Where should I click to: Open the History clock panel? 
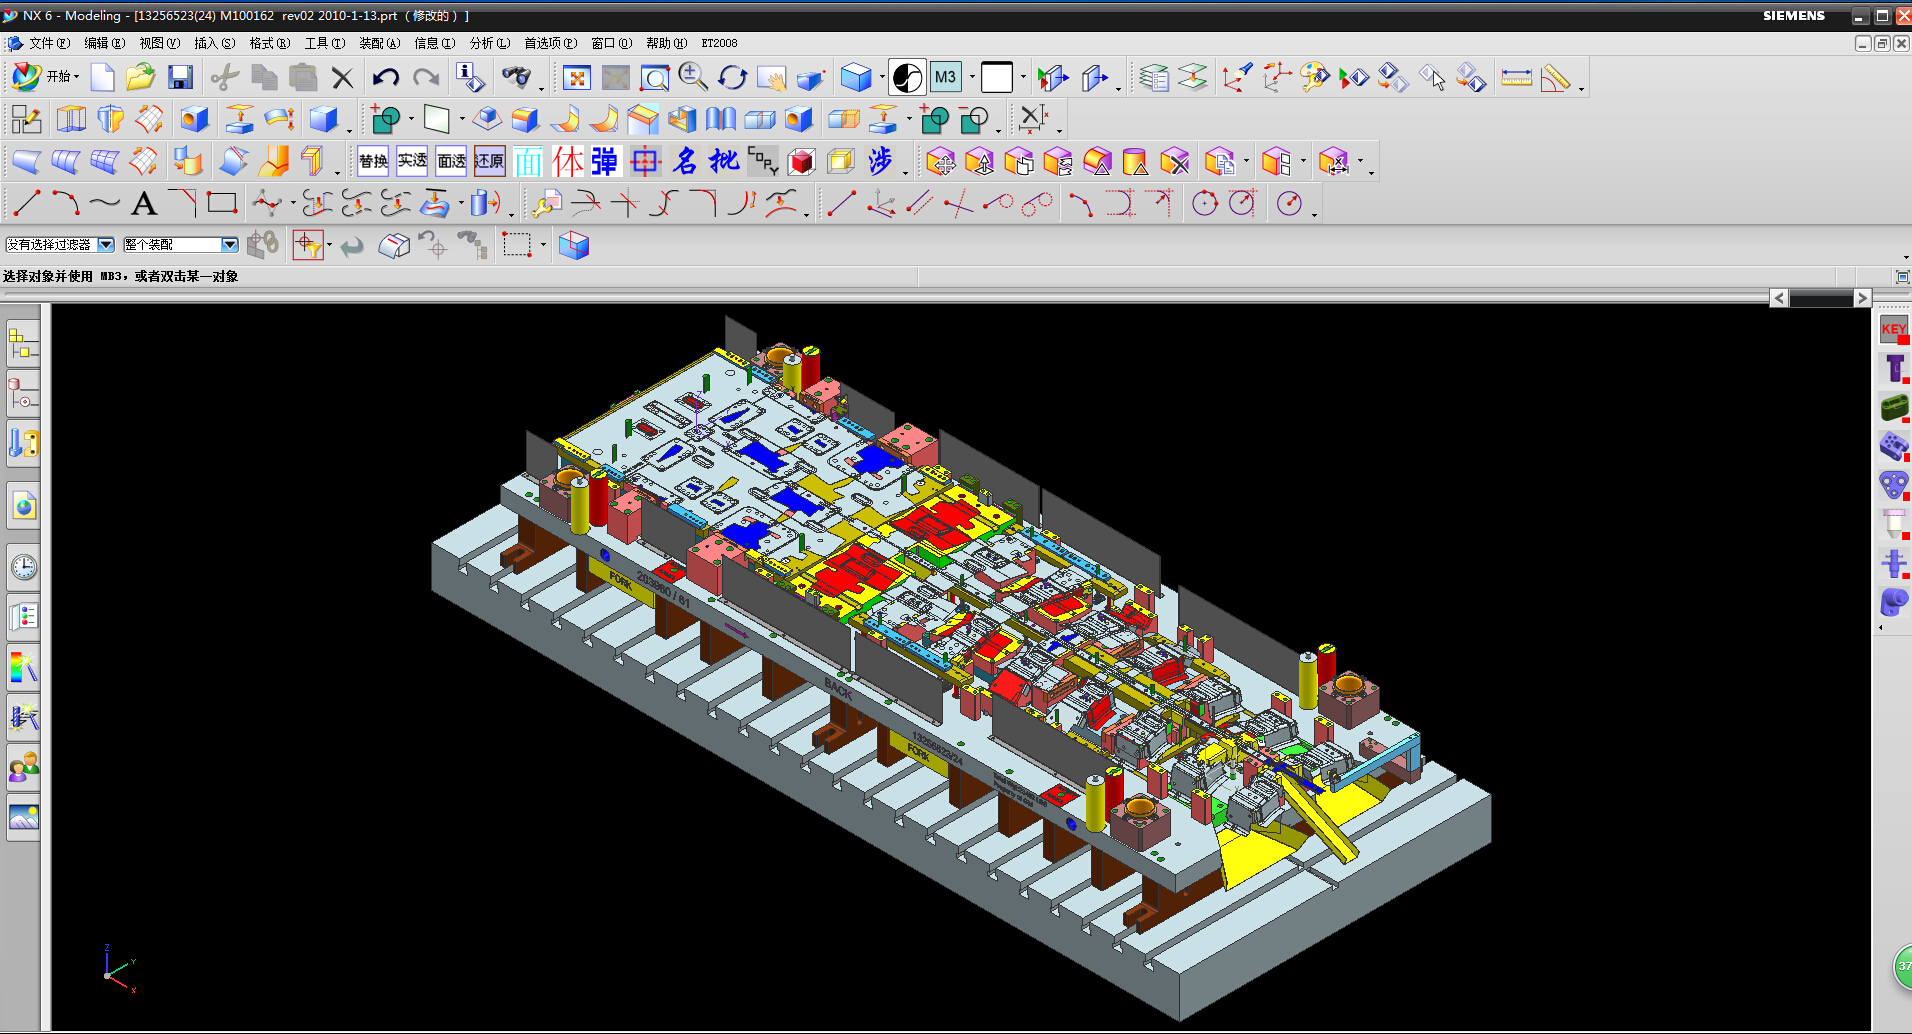pyautogui.click(x=24, y=567)
